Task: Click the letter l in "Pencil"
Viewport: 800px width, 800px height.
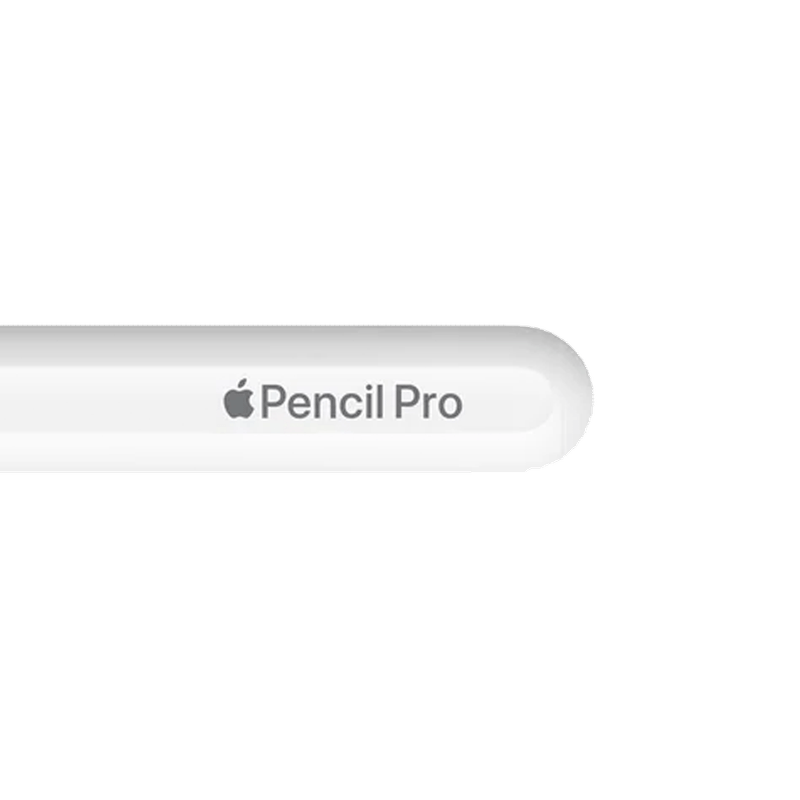Action: (380, 402)
